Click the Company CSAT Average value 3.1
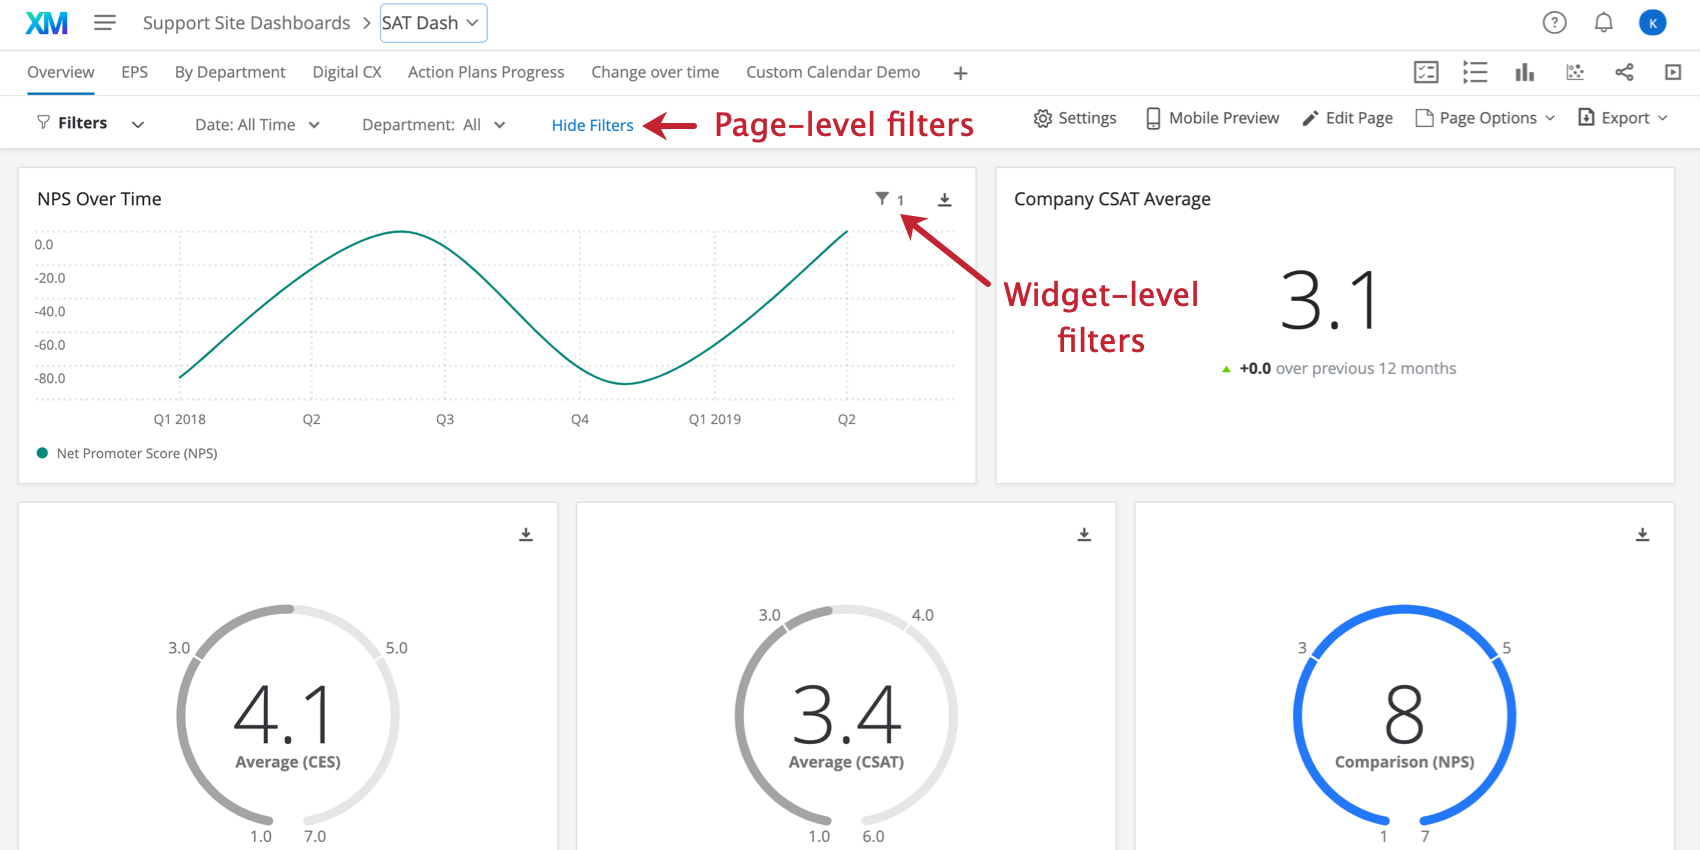 1330,300
